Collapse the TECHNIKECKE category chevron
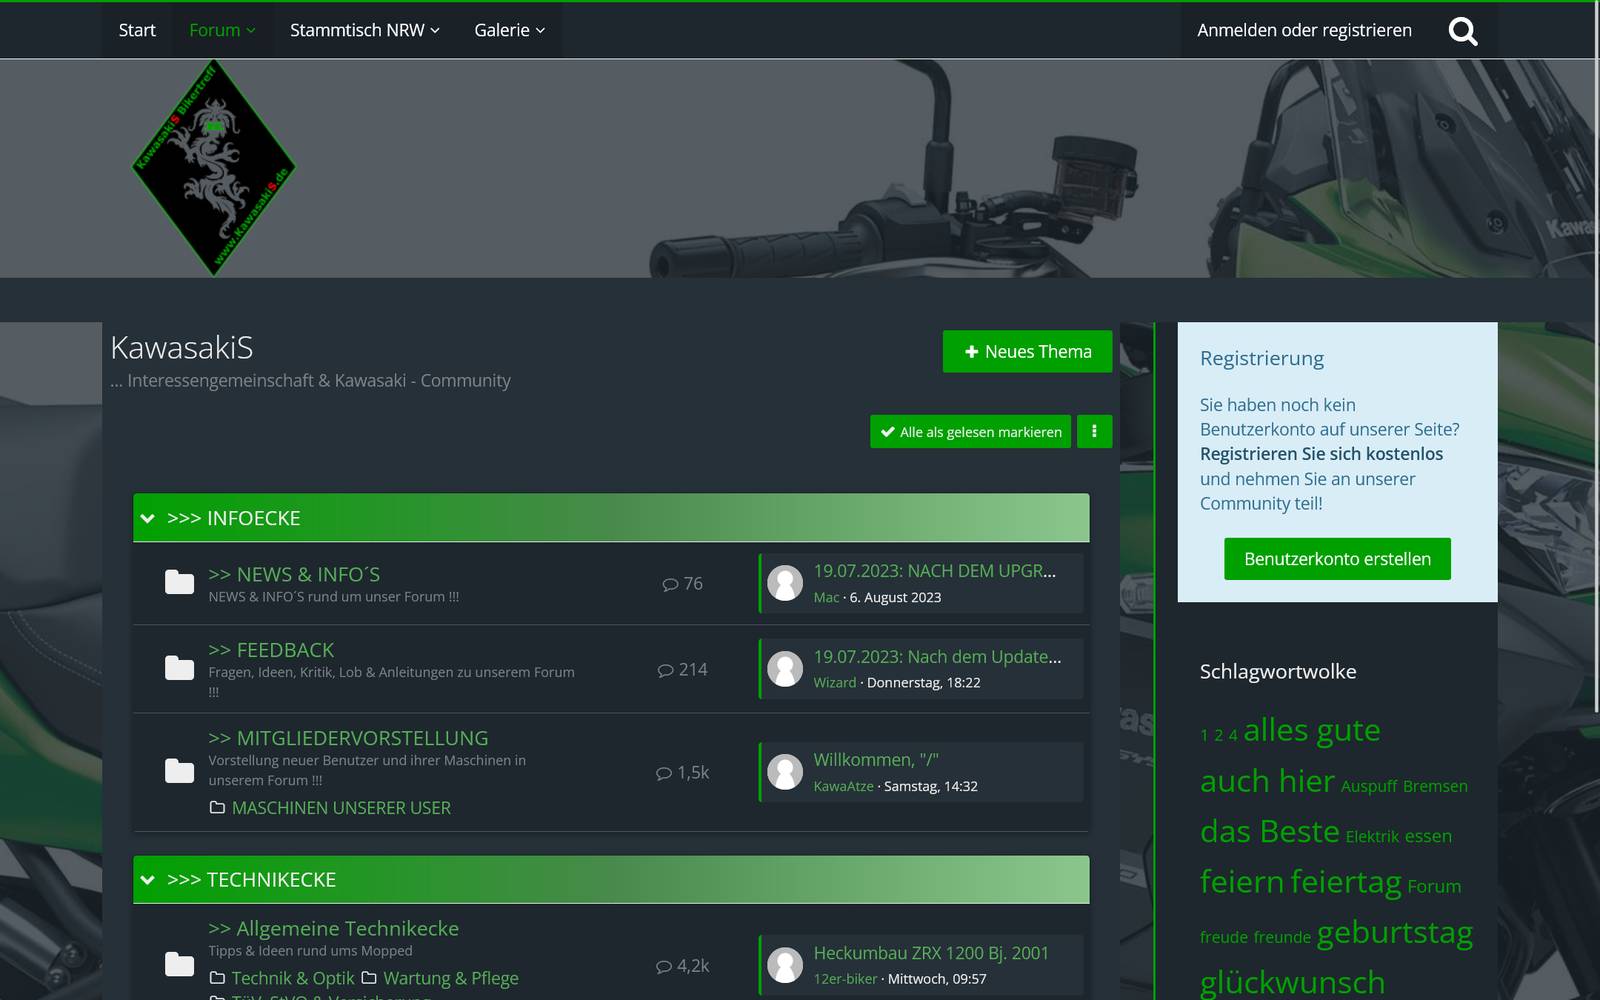This screenshot has width=1600, height=1000. (148, 880)
